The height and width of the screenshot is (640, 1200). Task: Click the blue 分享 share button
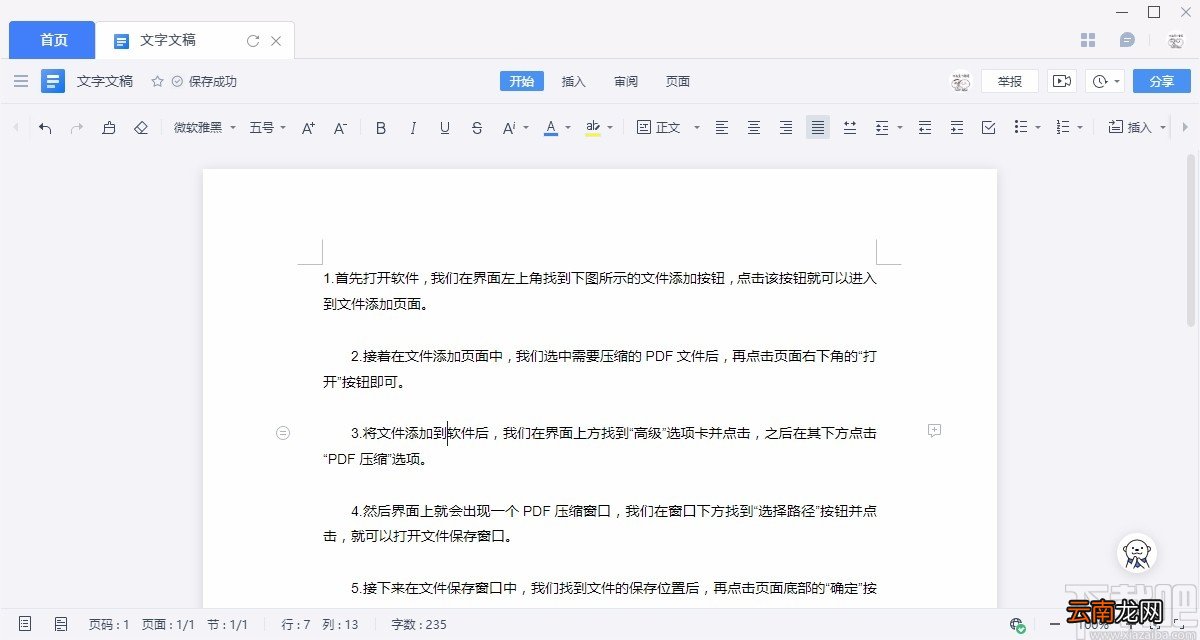[x=1162, y=81]
